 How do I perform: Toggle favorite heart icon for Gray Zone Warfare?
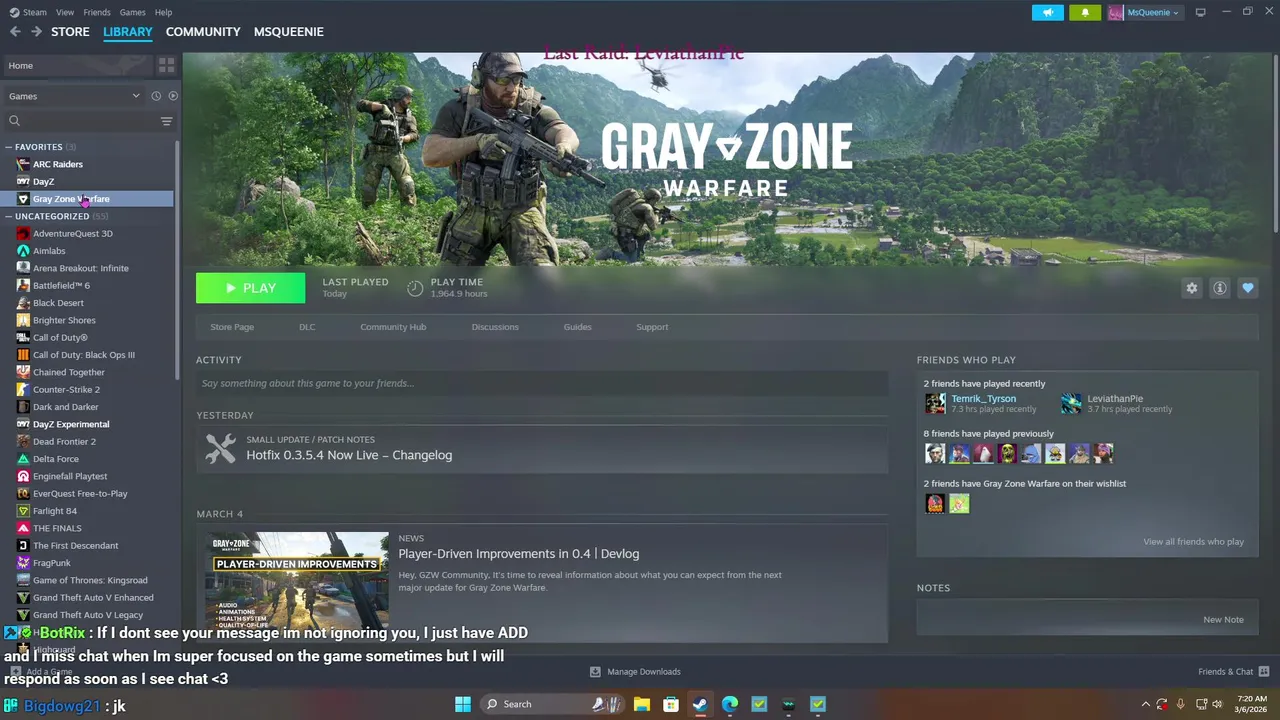coord(1247,288)
